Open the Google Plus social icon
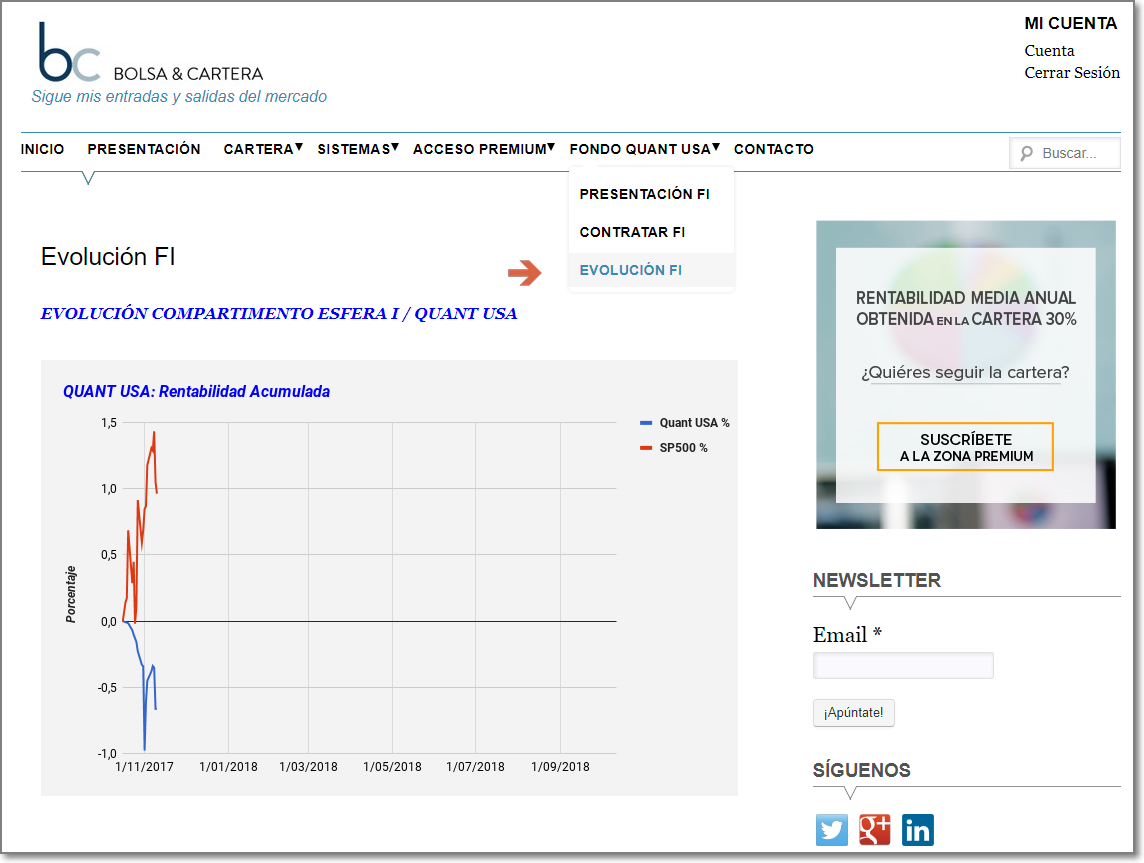Viewport: 1144px width, 863px height. pos(875,830)
